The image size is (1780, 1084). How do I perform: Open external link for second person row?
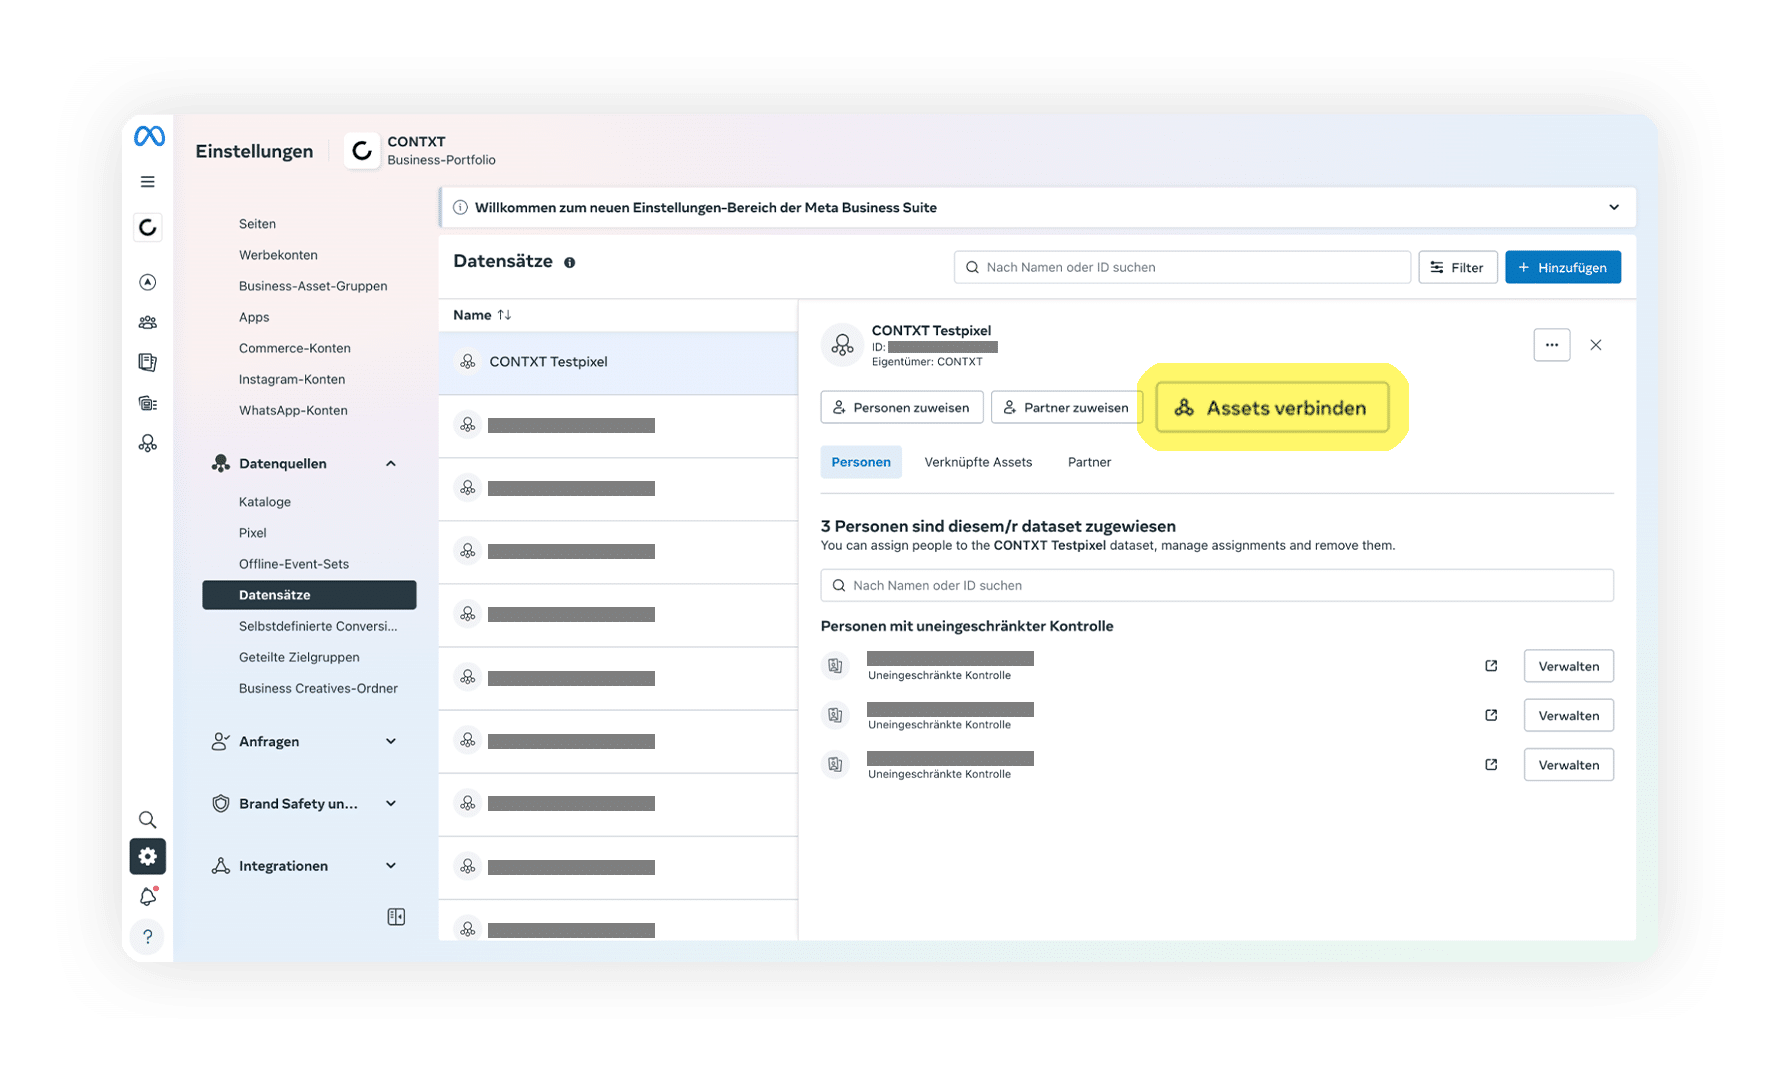pos(1491,715)
